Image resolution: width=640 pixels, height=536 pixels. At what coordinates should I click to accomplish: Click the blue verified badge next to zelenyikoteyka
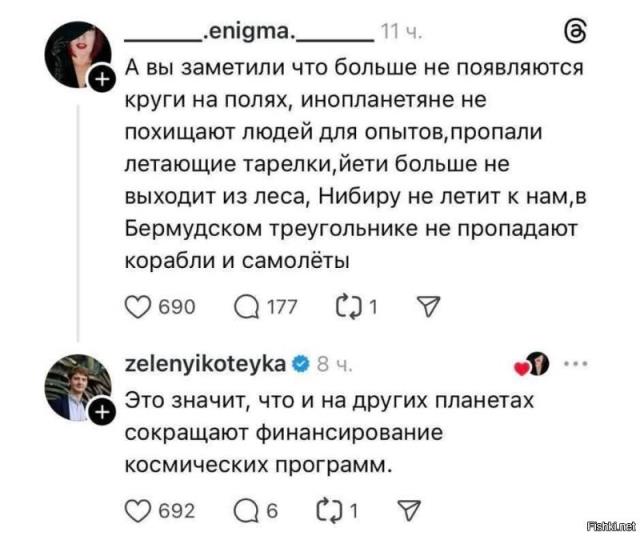click(299, 364)
